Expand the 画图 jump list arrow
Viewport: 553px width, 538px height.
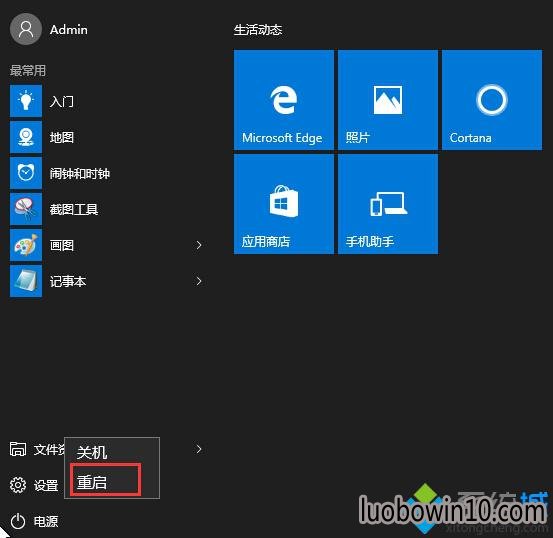pyautogui.click(x=199, y=245)
